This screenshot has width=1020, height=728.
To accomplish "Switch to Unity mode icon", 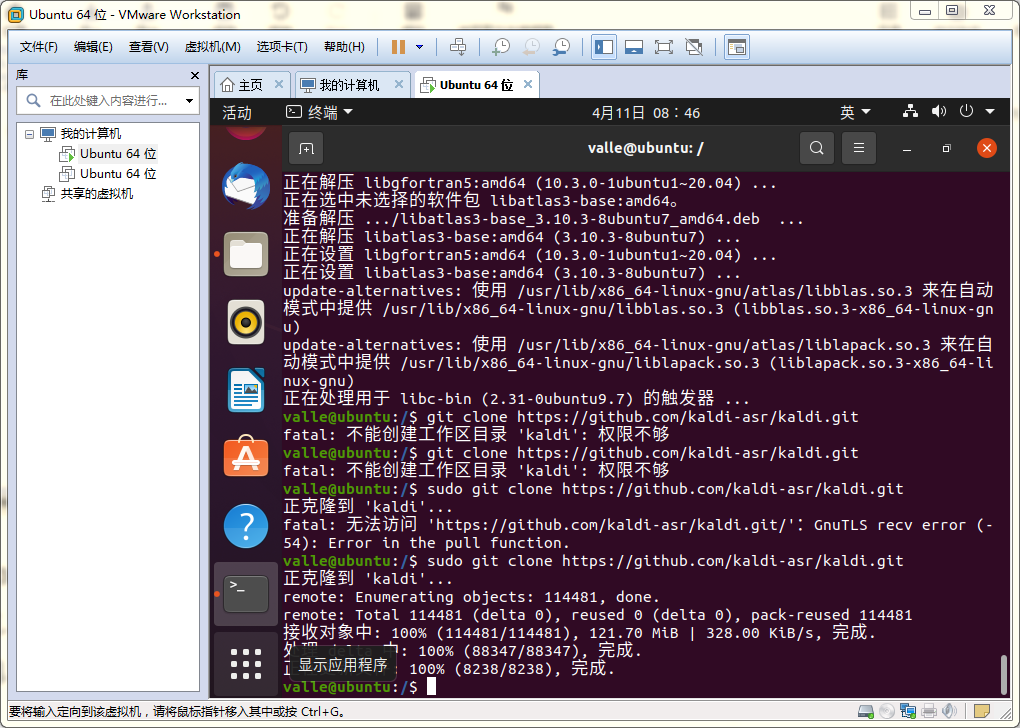I will click(694, 47).
